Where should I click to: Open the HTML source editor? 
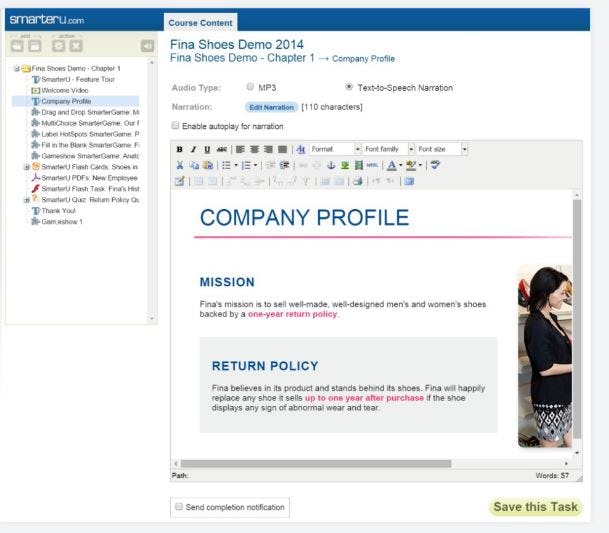[372, 165]
